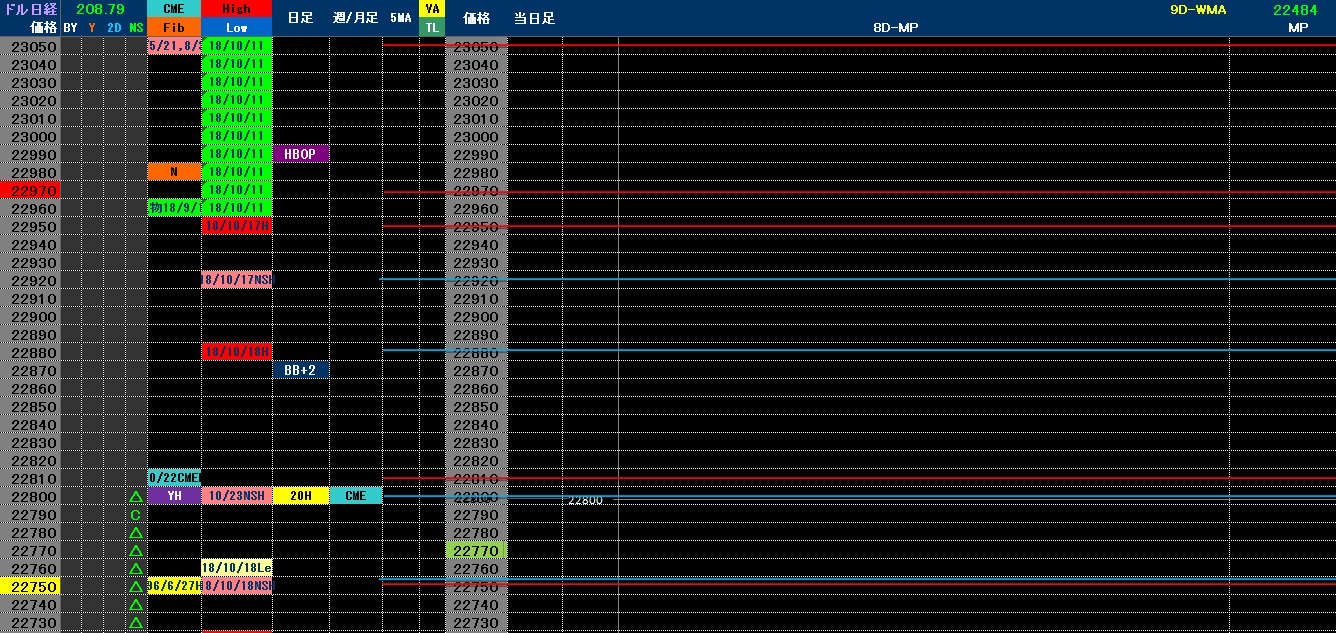Select the green-highlighted 22770 price cell
1336x633 pixels.
tap(476, 551)
